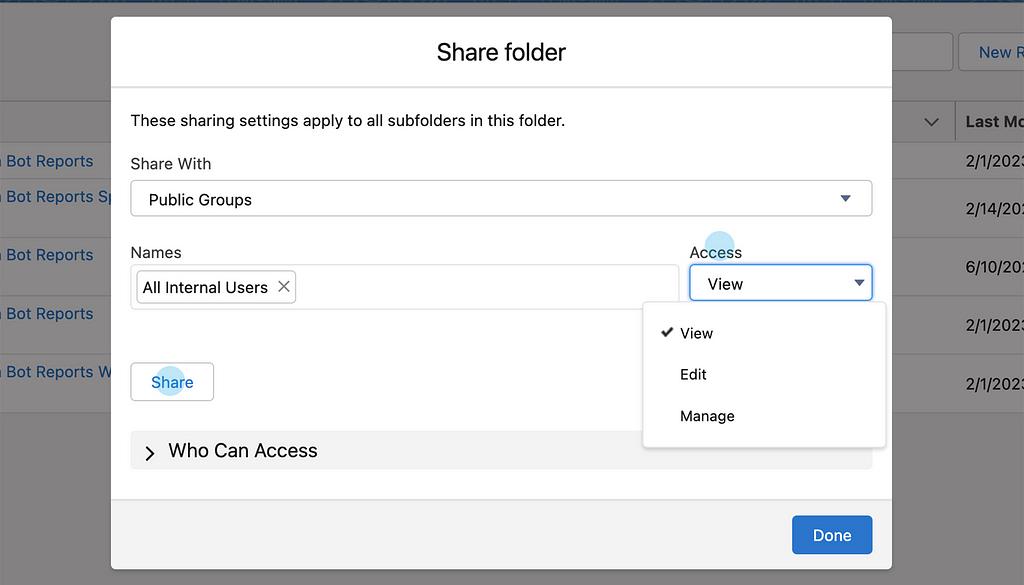Choose Edit from the Access list
This screenshot has height=585, width=1024.
[x=693, y=374]
